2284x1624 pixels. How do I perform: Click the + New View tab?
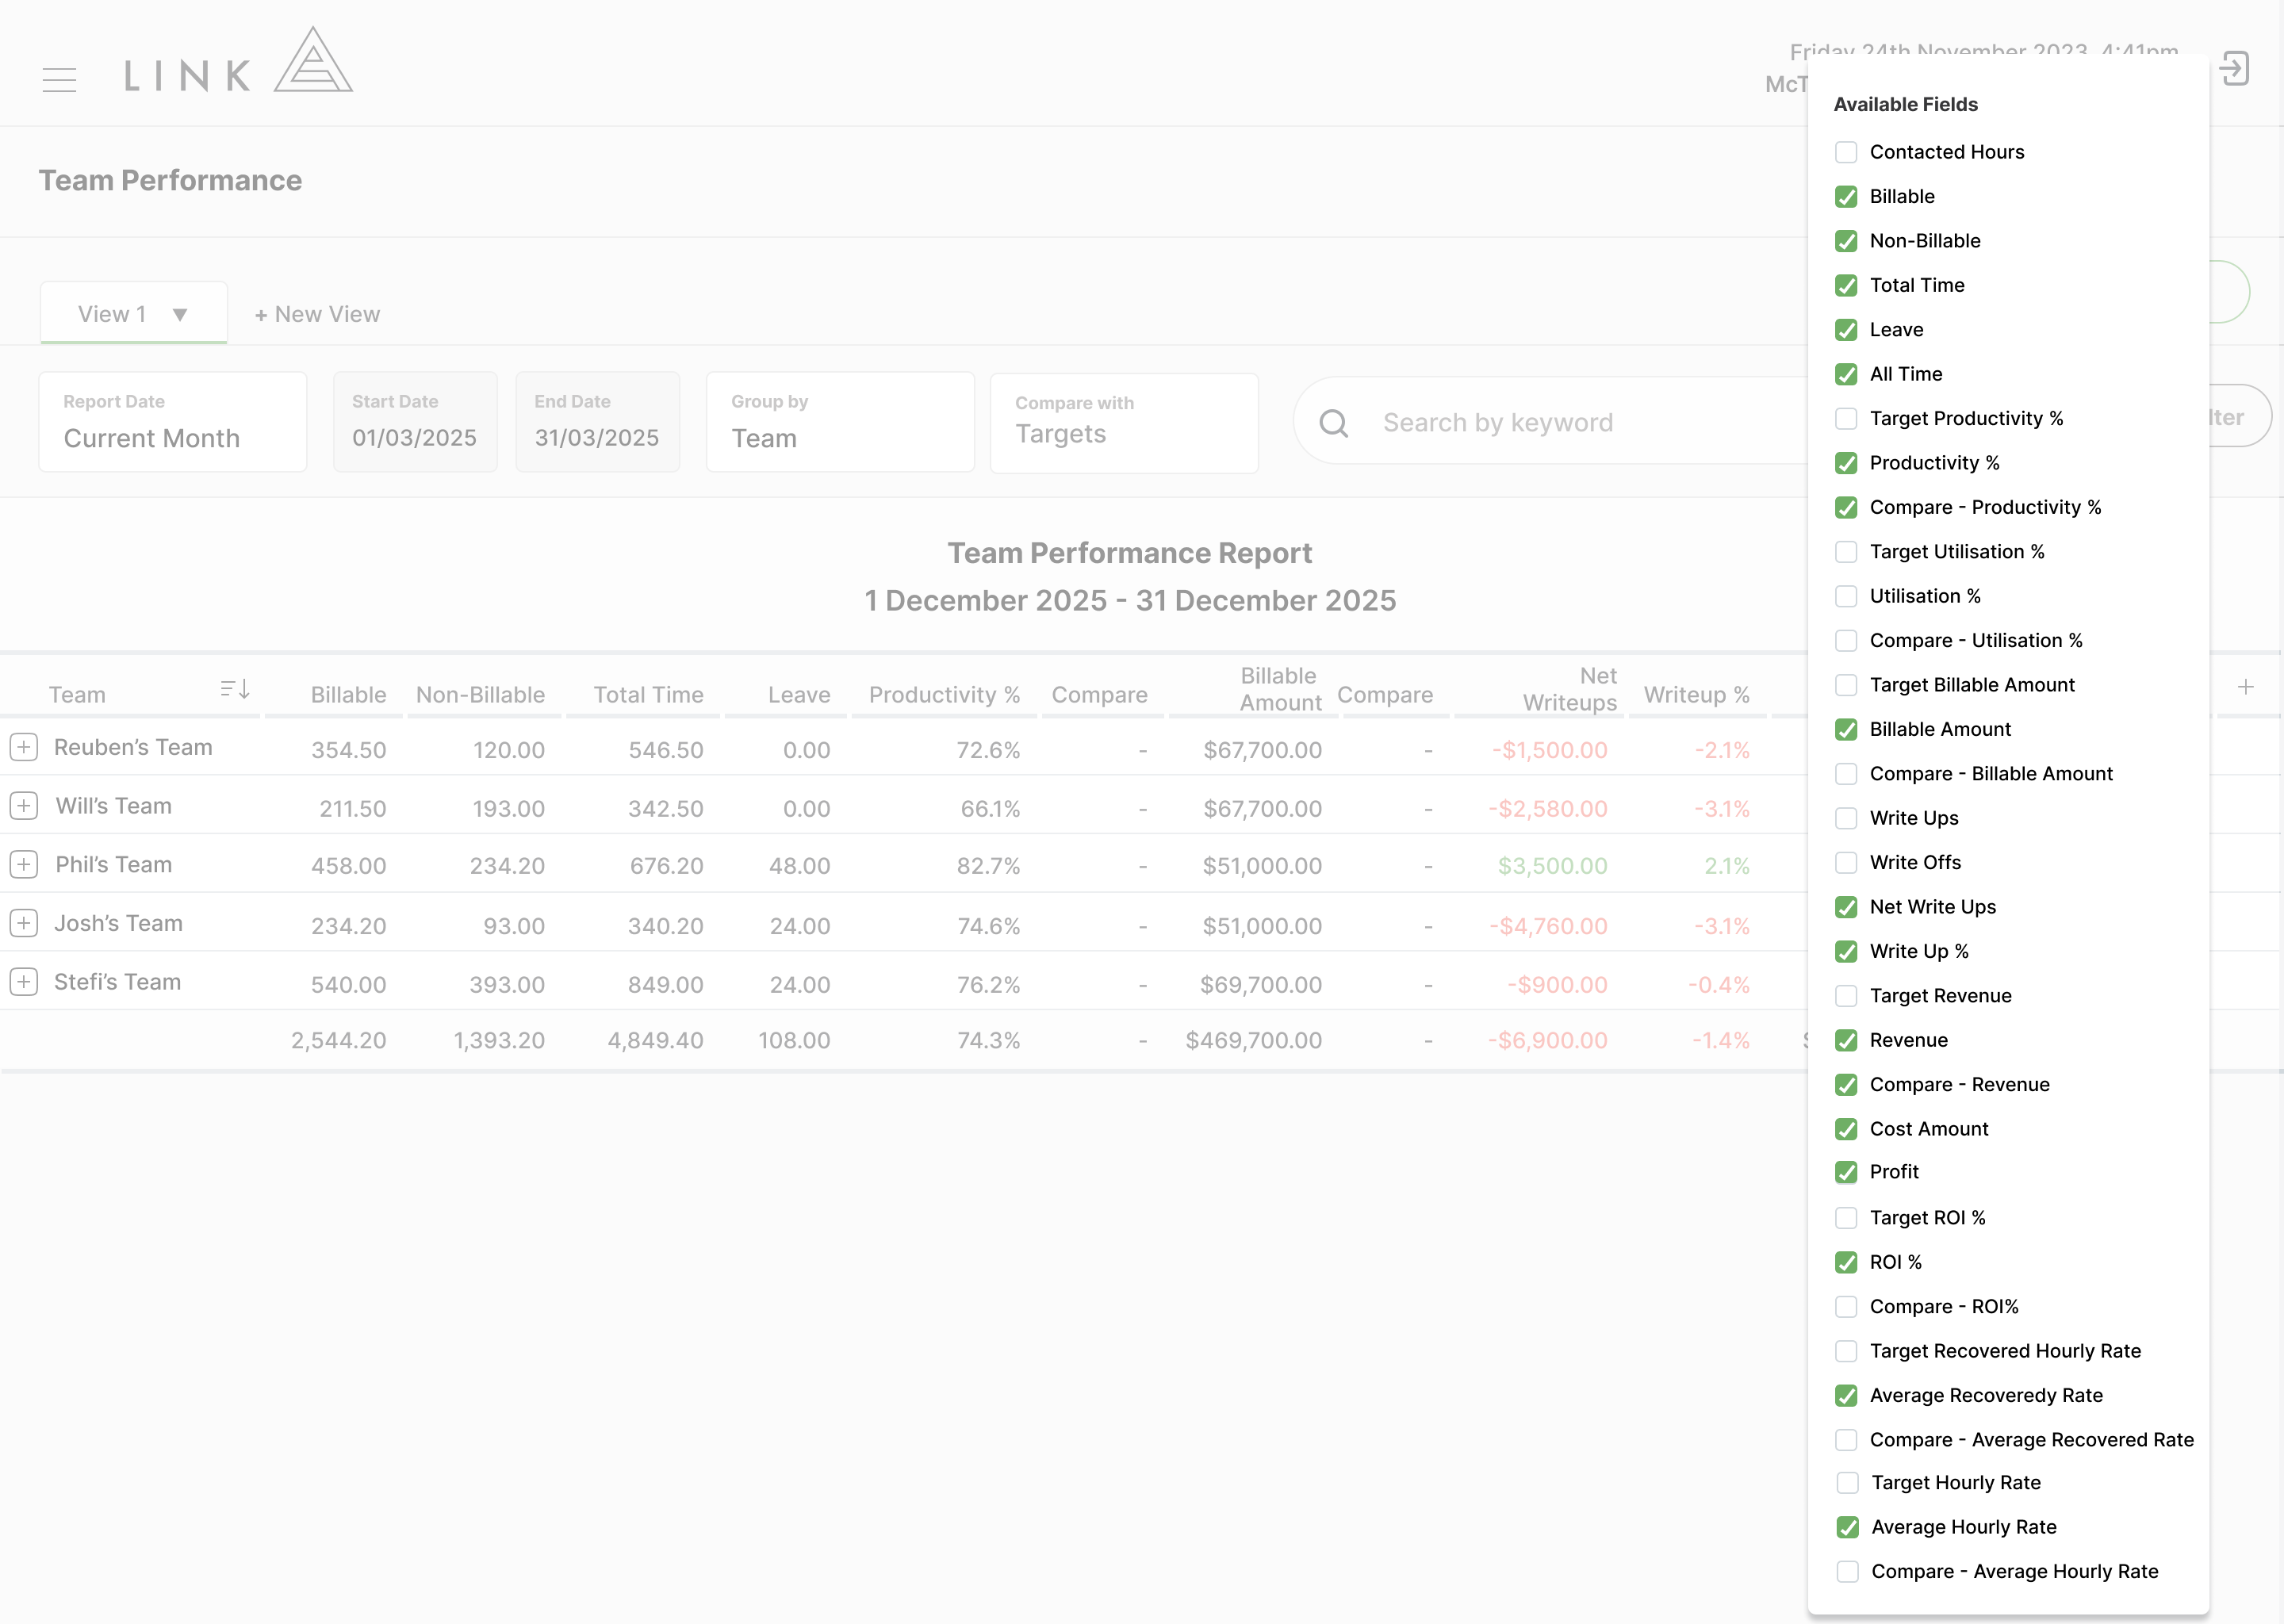[317, 314]
